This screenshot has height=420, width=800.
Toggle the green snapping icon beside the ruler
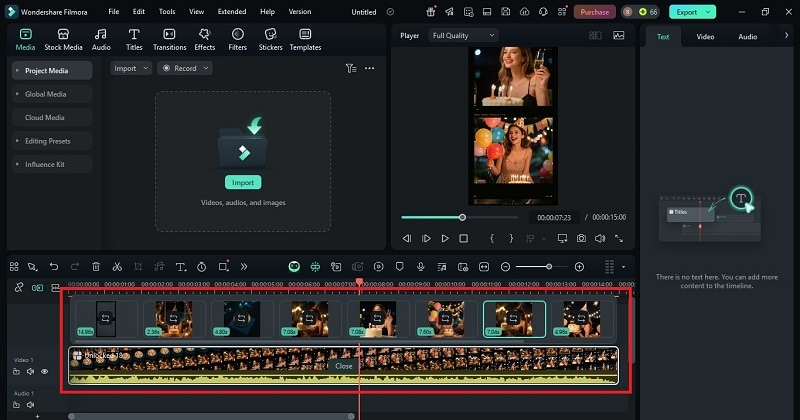37,288
